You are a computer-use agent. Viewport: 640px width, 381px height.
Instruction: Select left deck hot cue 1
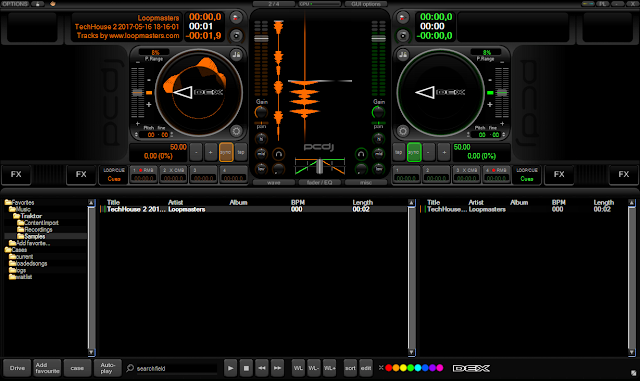[x=144, y=174]
